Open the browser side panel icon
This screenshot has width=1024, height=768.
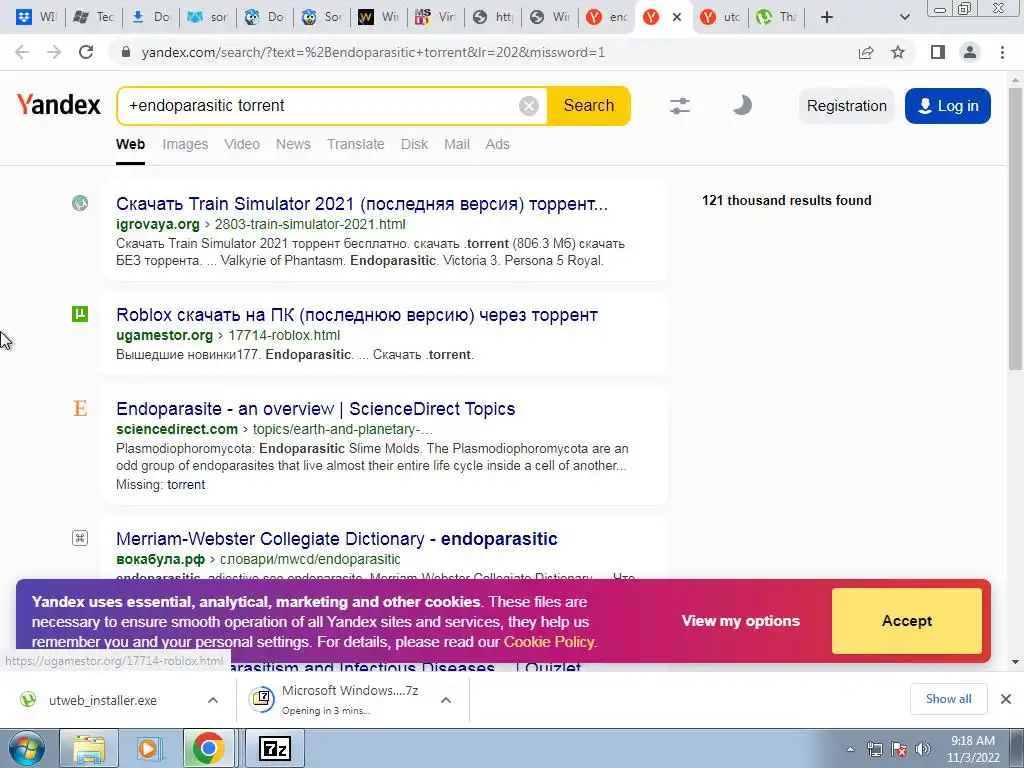click(938, 52)
